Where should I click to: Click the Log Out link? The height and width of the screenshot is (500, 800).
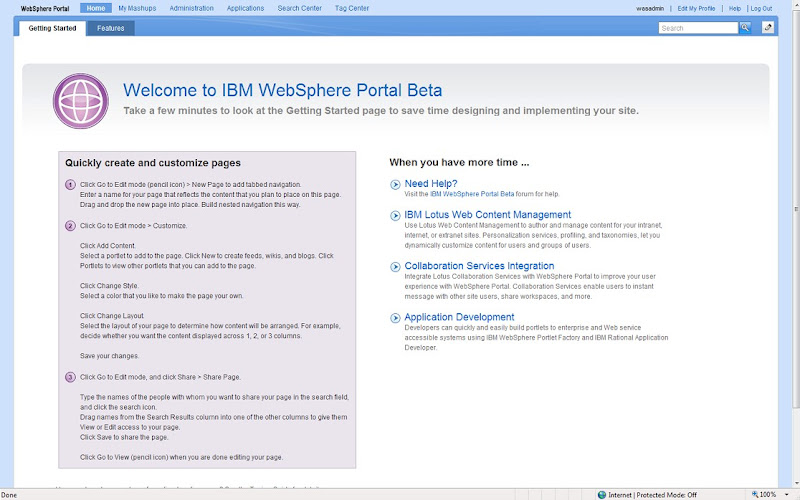tap(761, 8)
